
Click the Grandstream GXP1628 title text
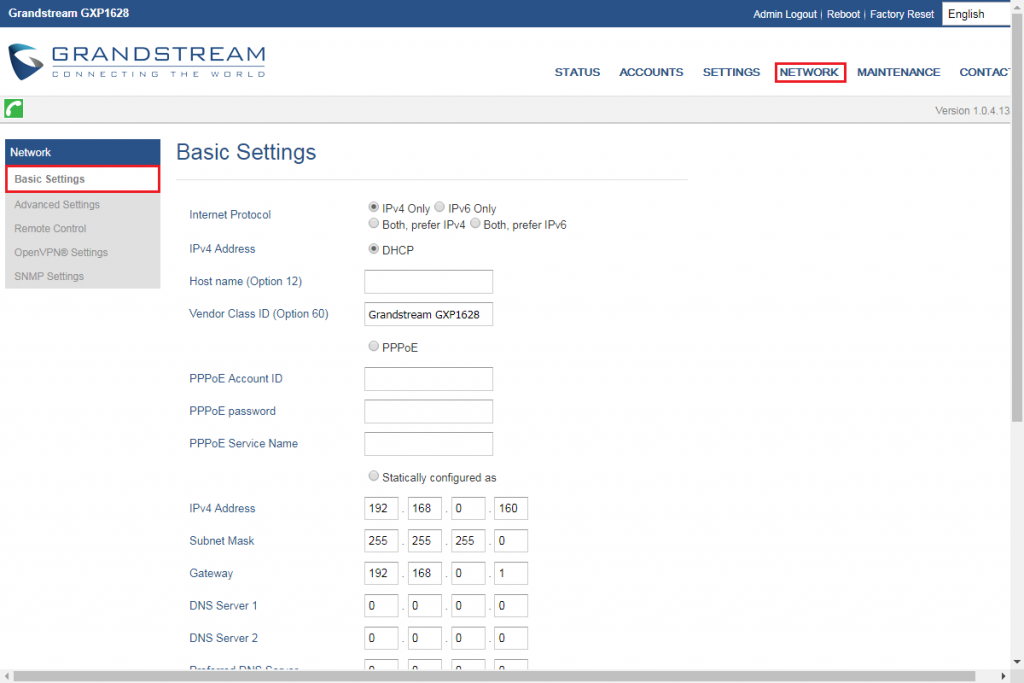[x=69, y=13]
